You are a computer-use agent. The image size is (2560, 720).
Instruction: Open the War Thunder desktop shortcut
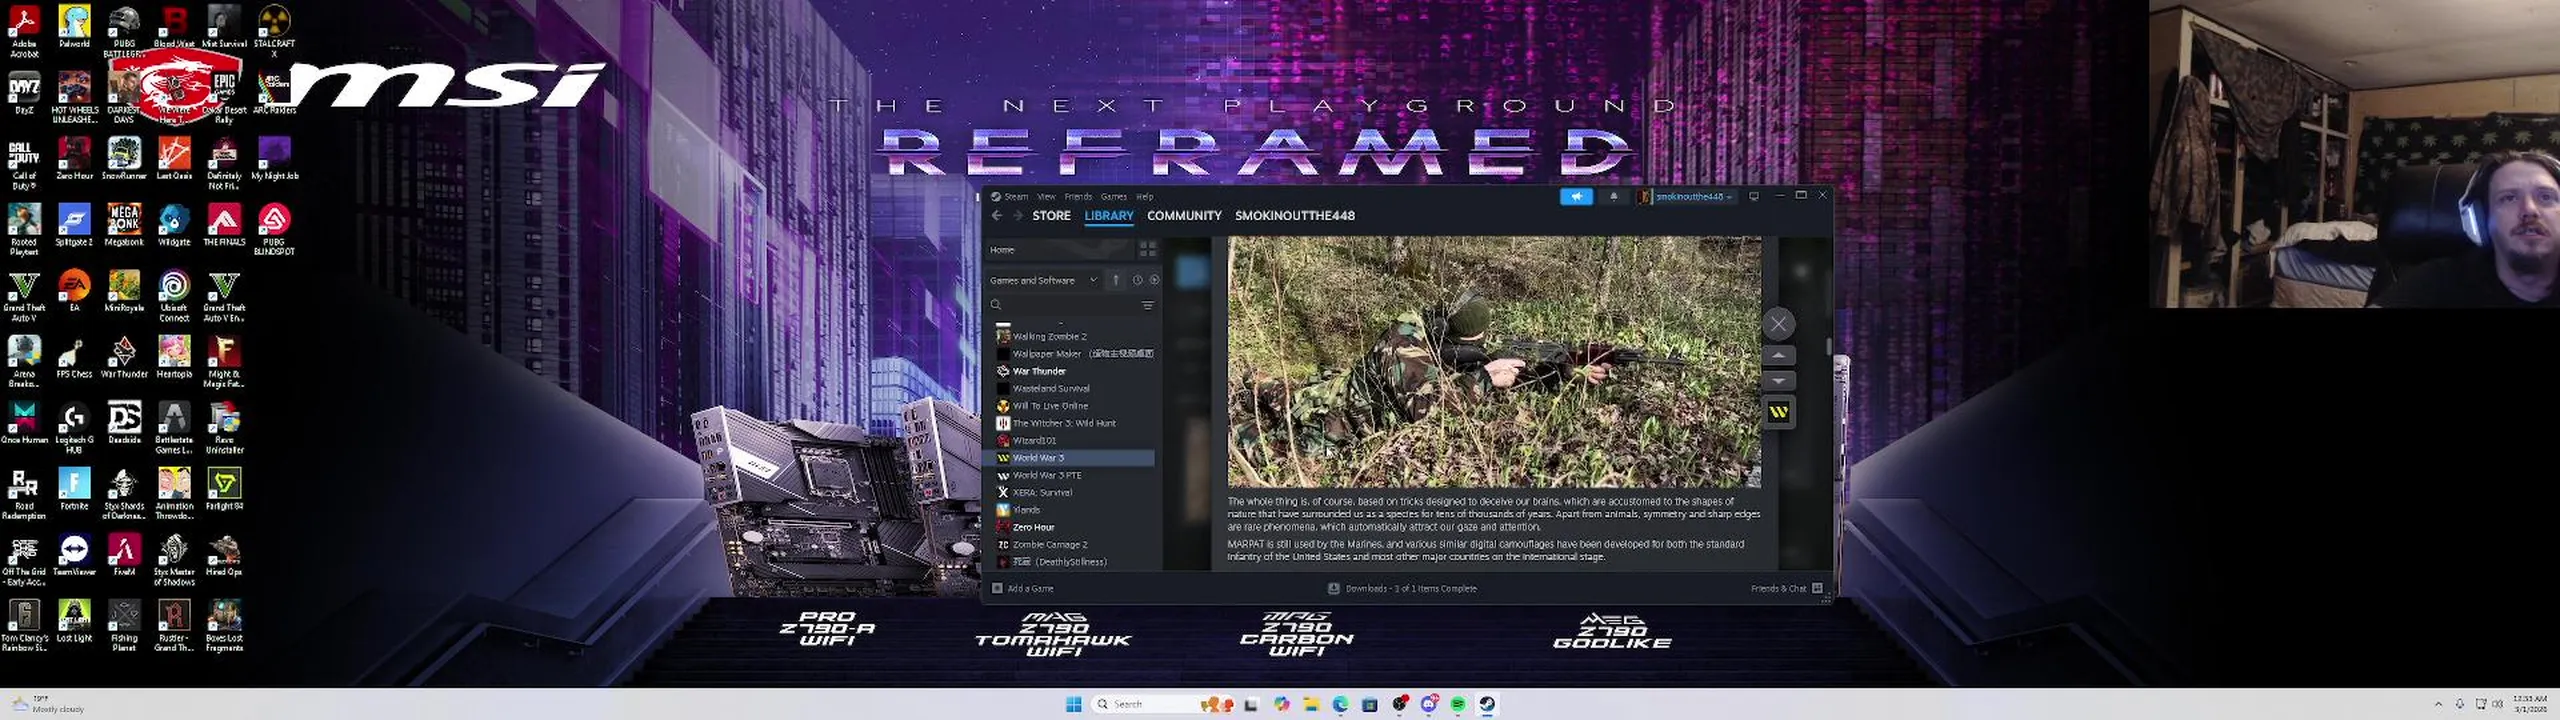click(x=124, y=357)
